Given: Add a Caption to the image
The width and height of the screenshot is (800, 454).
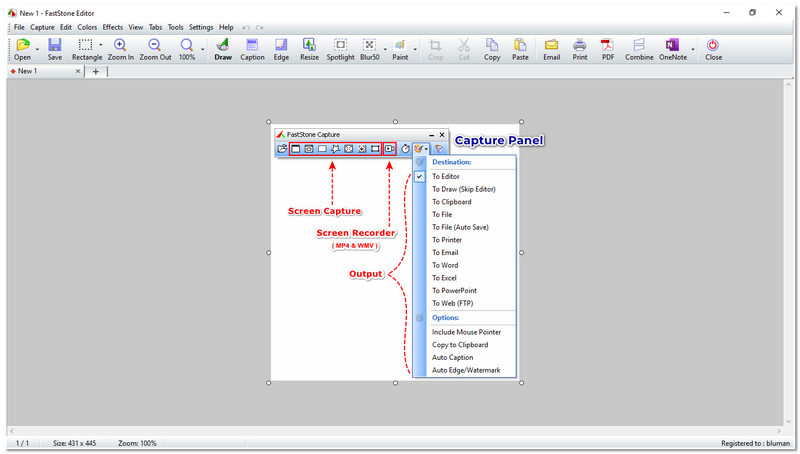Looking at the screenshot, I should tap(252, 49).
